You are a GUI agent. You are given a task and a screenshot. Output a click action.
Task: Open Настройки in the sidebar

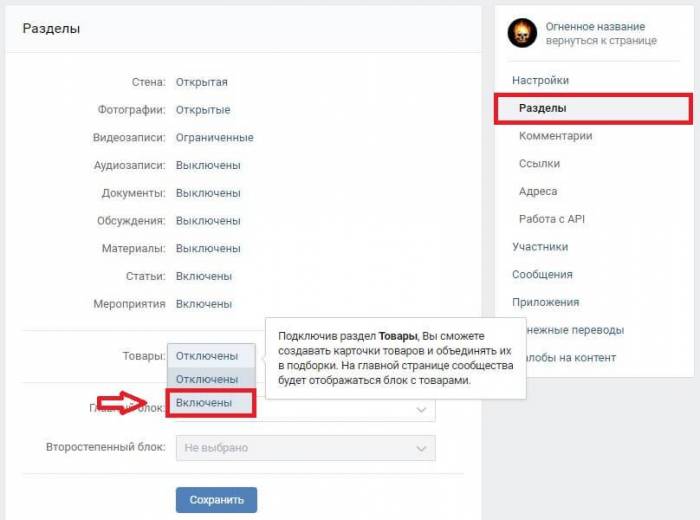540,80
